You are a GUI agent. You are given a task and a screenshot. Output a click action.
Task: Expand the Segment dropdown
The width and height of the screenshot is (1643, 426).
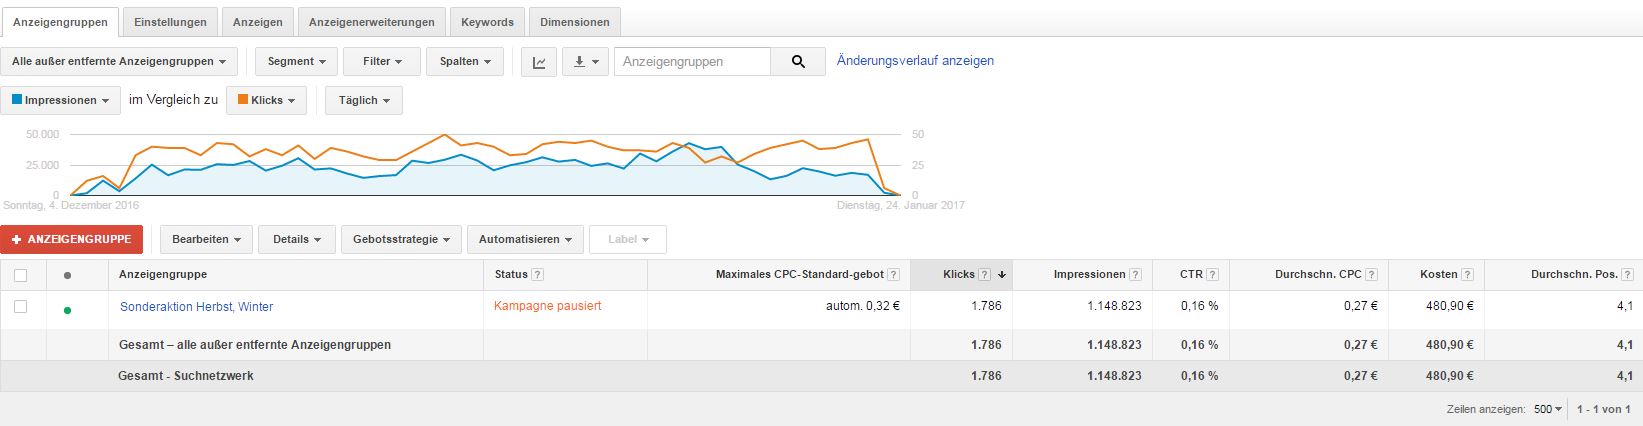click(x=297, y=62)
